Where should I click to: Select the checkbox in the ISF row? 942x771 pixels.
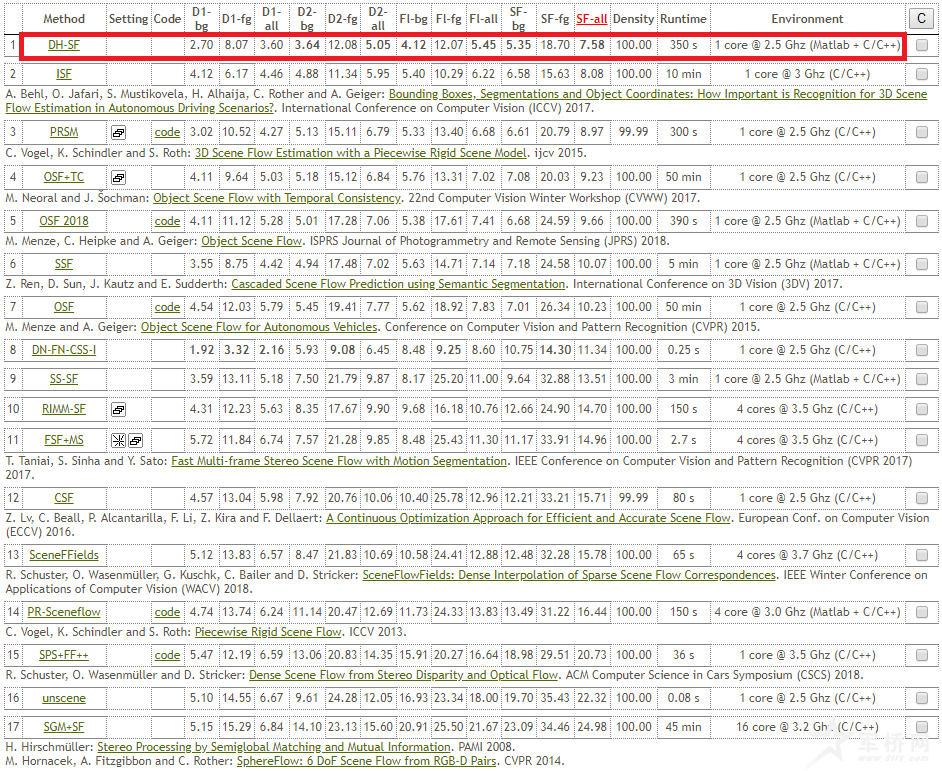[921, 74]
